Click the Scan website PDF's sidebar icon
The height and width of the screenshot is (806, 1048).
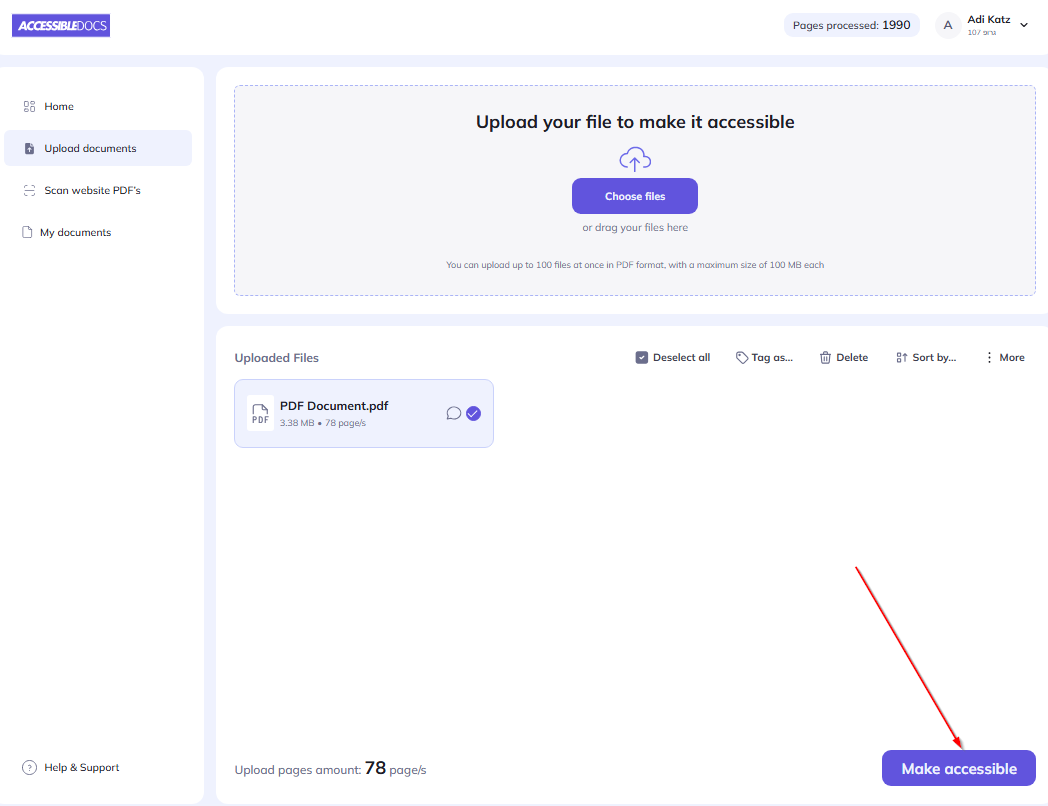[29, 189]
